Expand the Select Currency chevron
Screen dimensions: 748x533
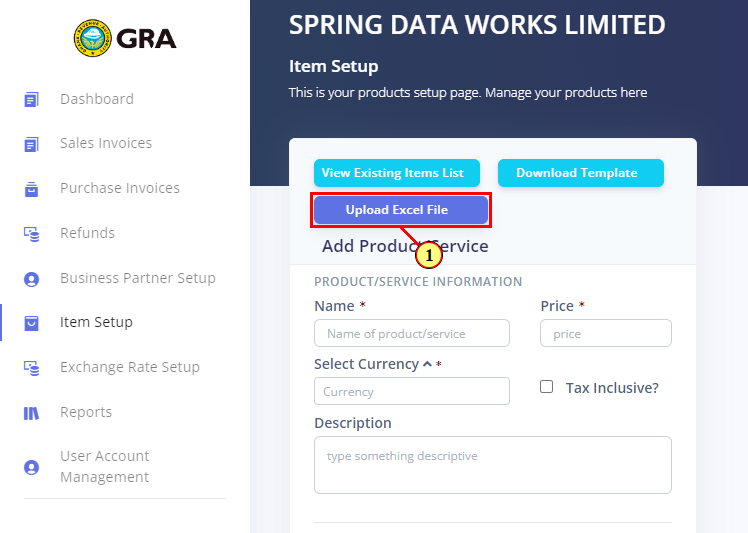point(427,365)
